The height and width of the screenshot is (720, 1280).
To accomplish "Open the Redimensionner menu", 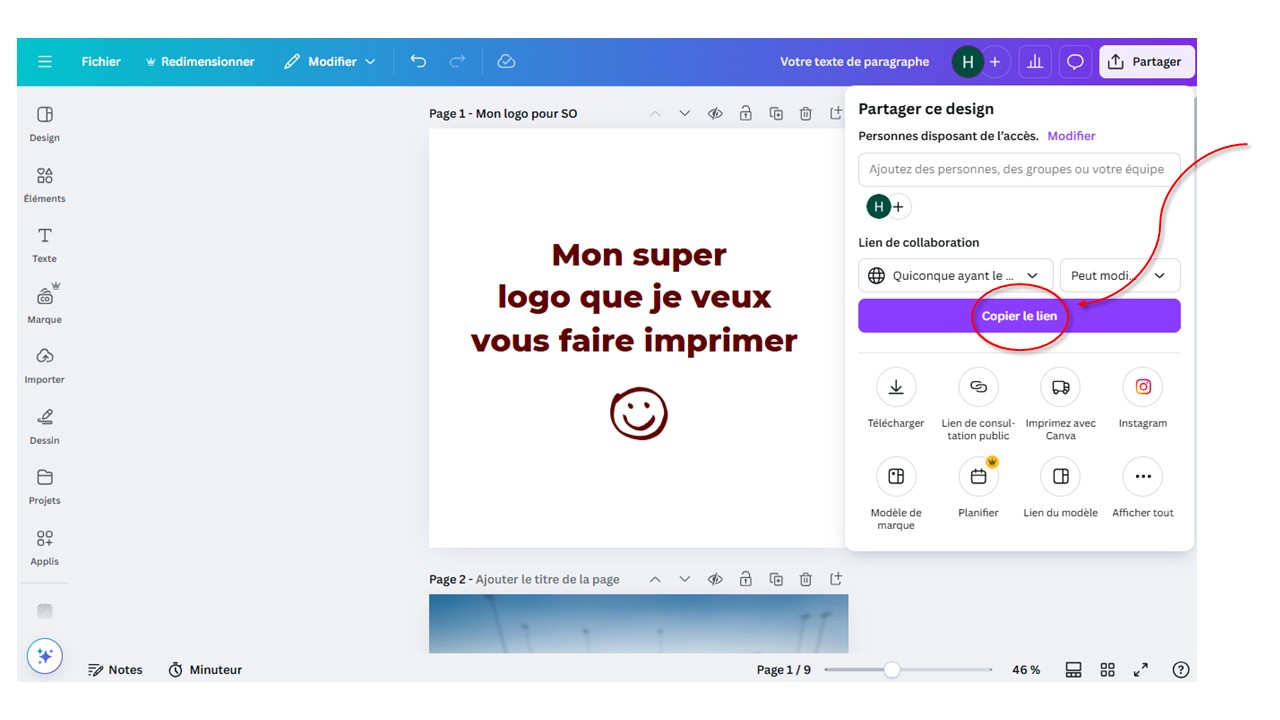I will (200, 62).
